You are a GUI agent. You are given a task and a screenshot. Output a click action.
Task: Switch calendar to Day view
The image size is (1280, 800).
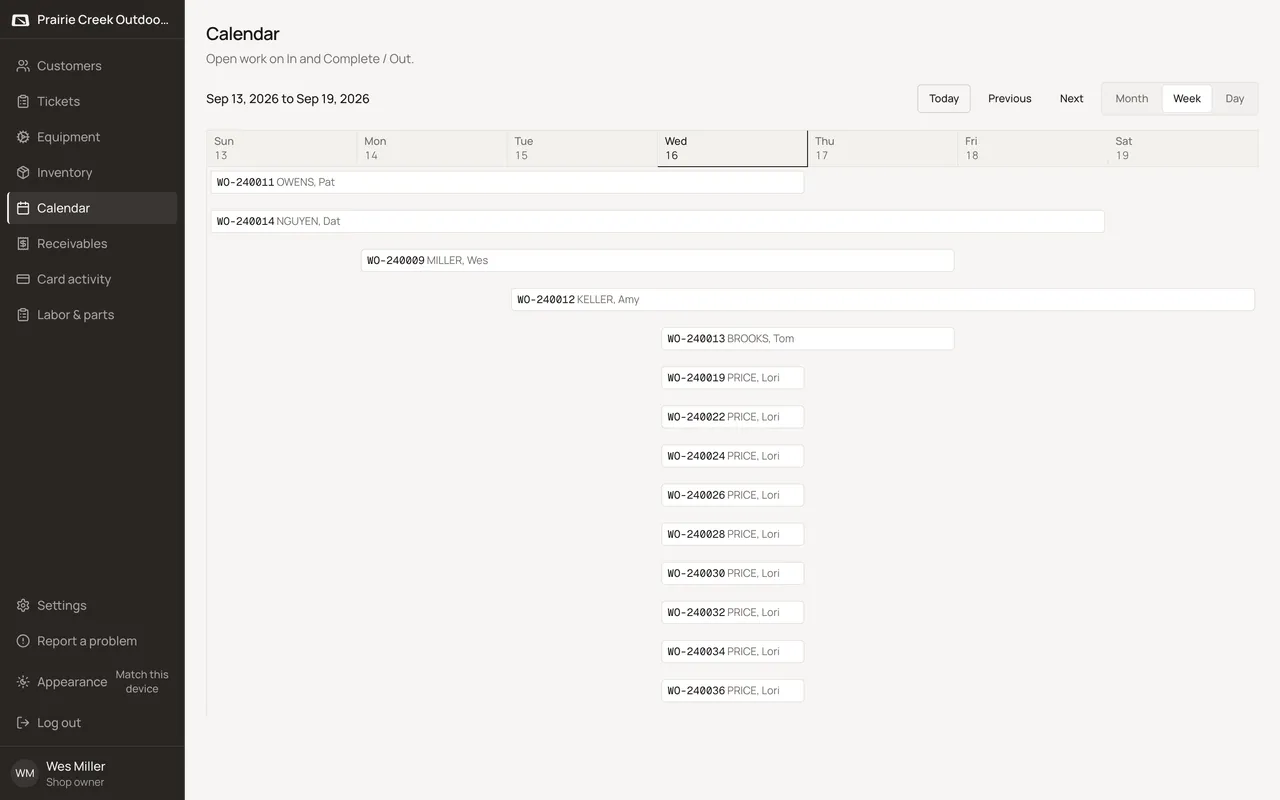[x=1235, y=98]
